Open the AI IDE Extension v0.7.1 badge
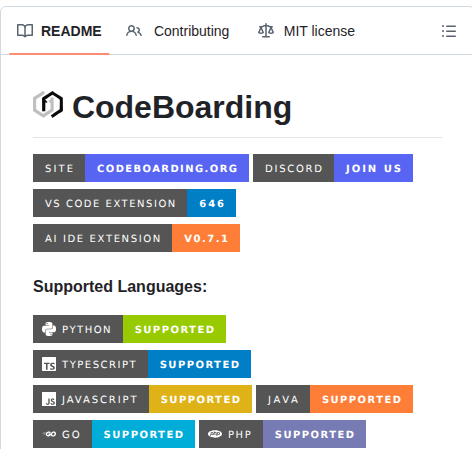472x449 pixels. coord(136,238)
